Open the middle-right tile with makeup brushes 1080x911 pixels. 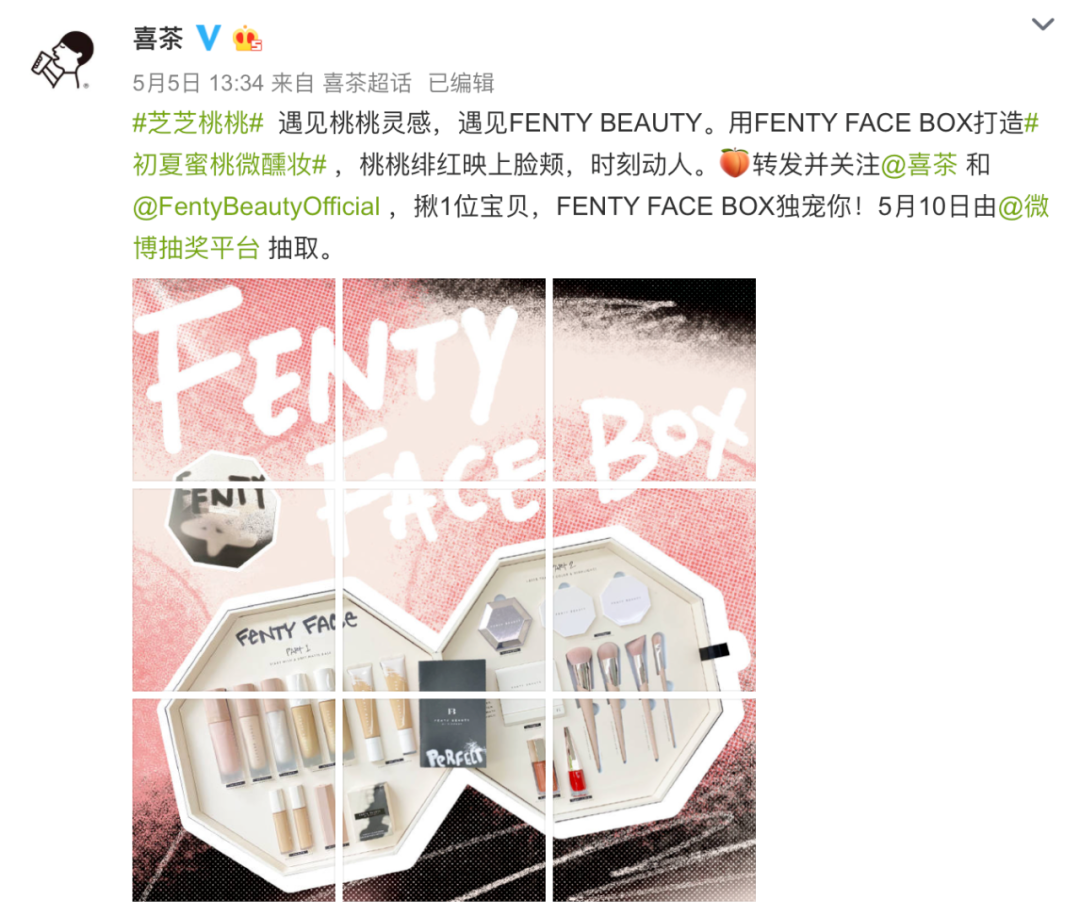(654, 590)
